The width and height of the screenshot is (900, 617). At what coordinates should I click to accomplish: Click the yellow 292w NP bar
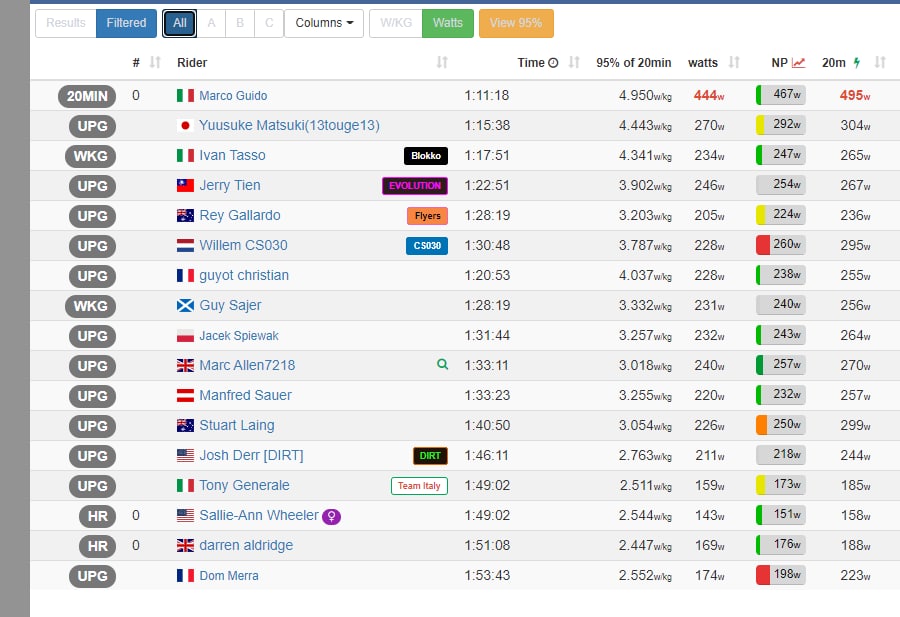pyautogui.click(x=781, y=125)
